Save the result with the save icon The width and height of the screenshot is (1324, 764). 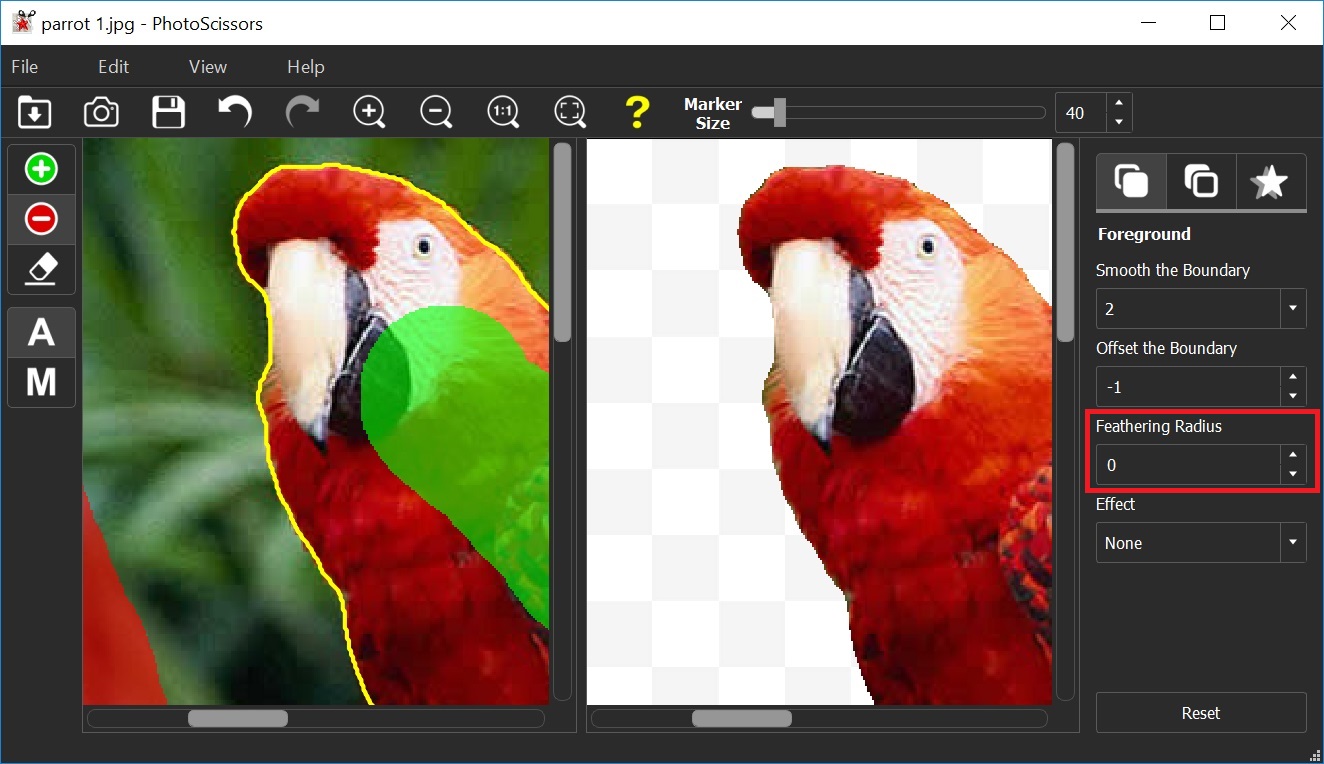(168, 112)
